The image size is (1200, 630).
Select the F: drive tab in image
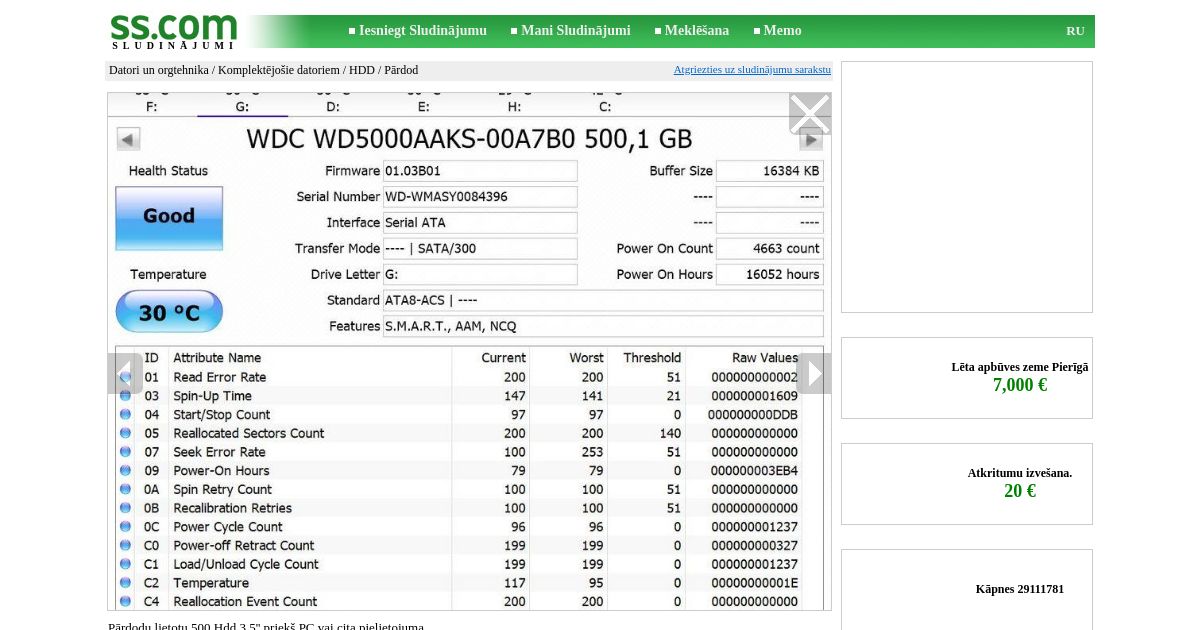[x=152, y=106]
